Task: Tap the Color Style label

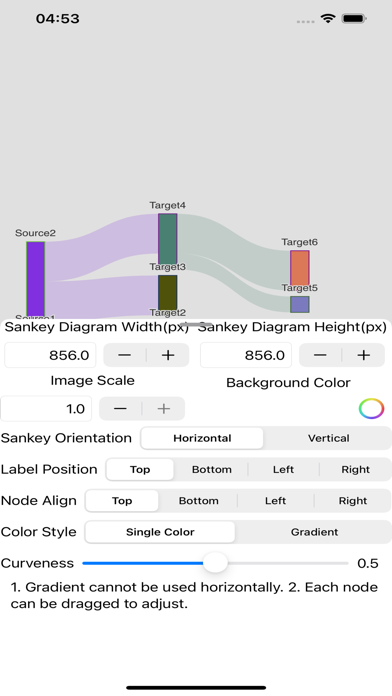Action: coord(39,532)
